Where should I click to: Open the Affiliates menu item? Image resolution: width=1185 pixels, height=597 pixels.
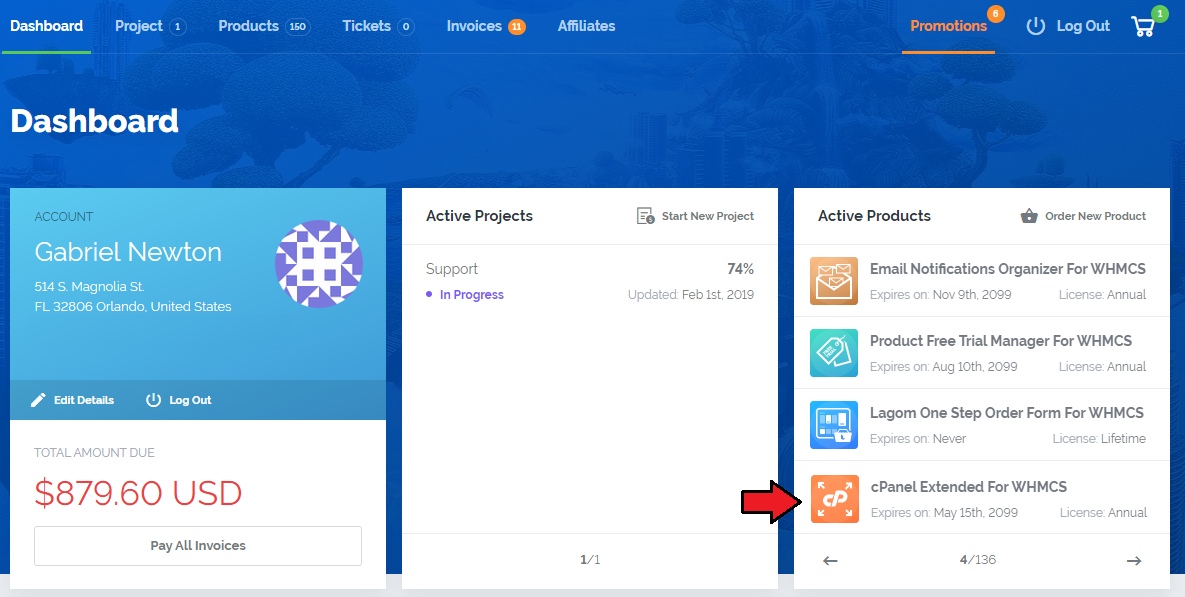[x=586, y=26]
